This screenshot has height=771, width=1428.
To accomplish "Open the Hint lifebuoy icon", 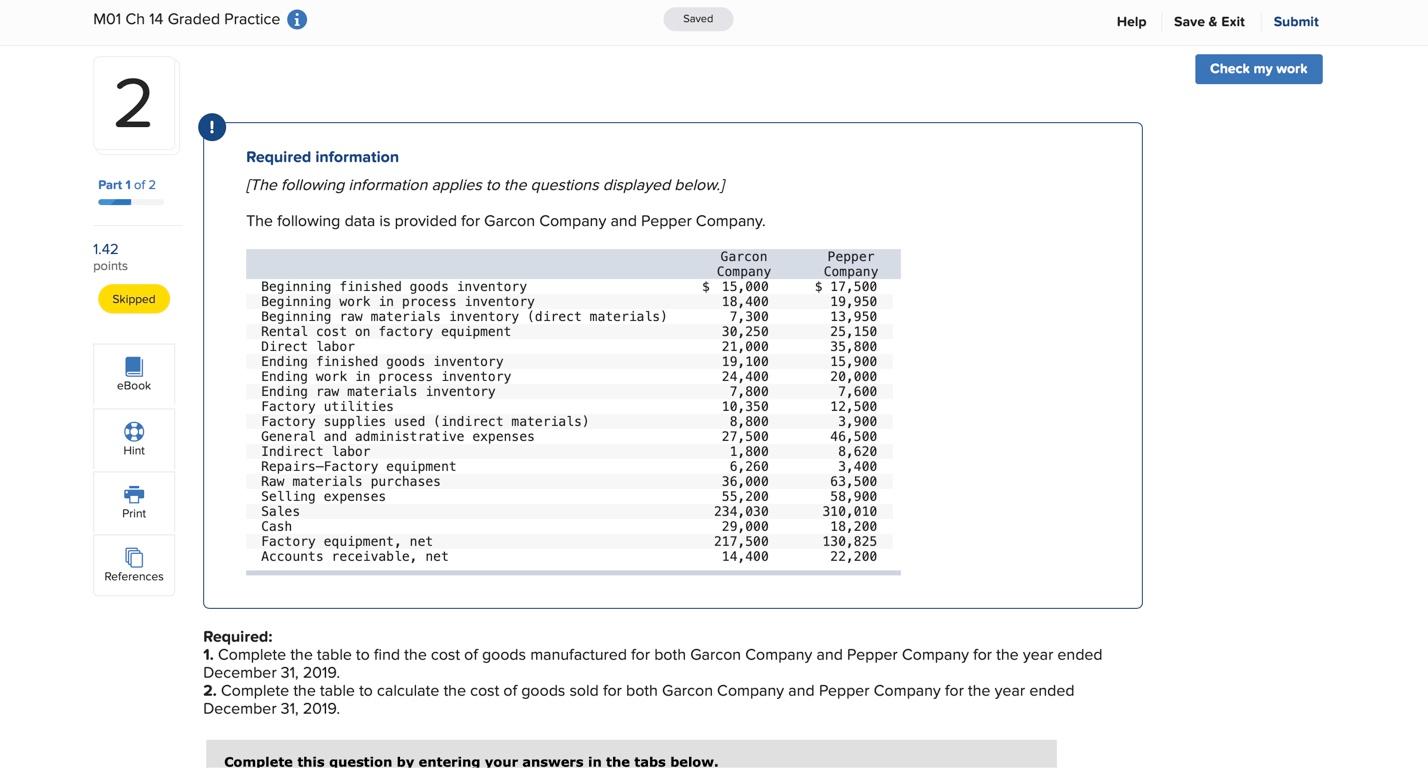I will (x=134, y=431).
